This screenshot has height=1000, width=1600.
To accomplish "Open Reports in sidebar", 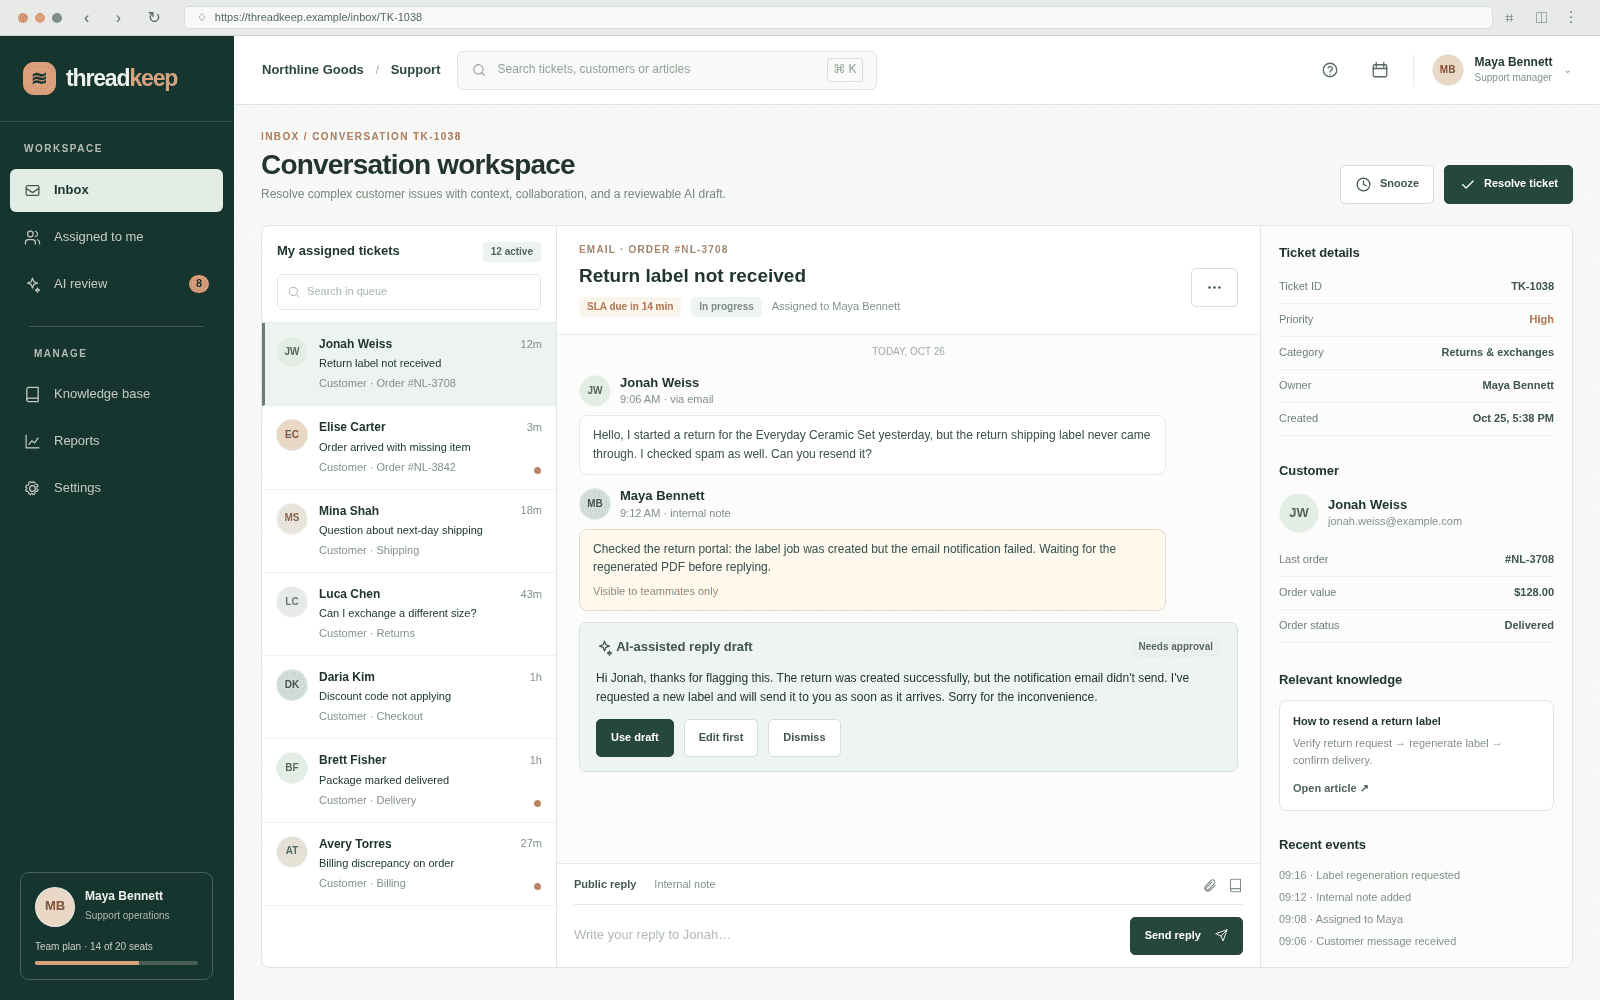I will [x=116, y=441].
